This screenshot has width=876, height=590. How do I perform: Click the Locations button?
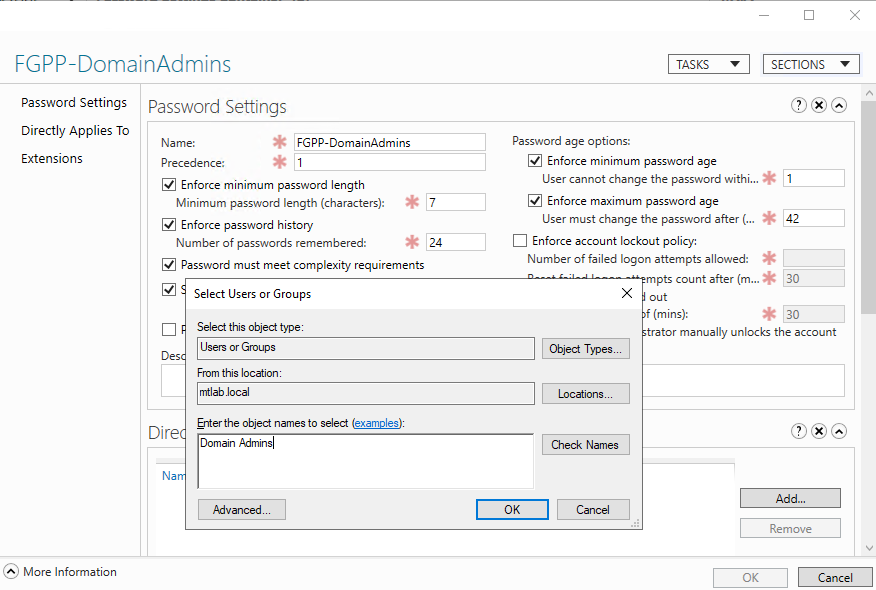pyautogui.click(x=585, y=394)
